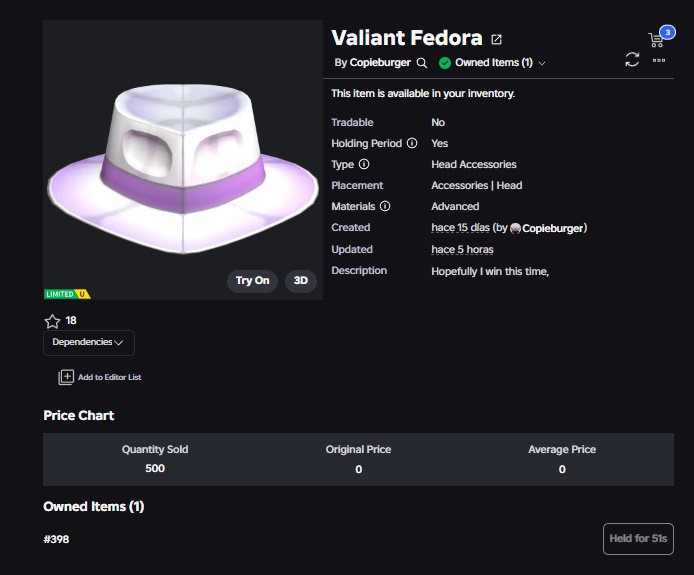
Task: Click the Original Price value
Action: (359, 469)
